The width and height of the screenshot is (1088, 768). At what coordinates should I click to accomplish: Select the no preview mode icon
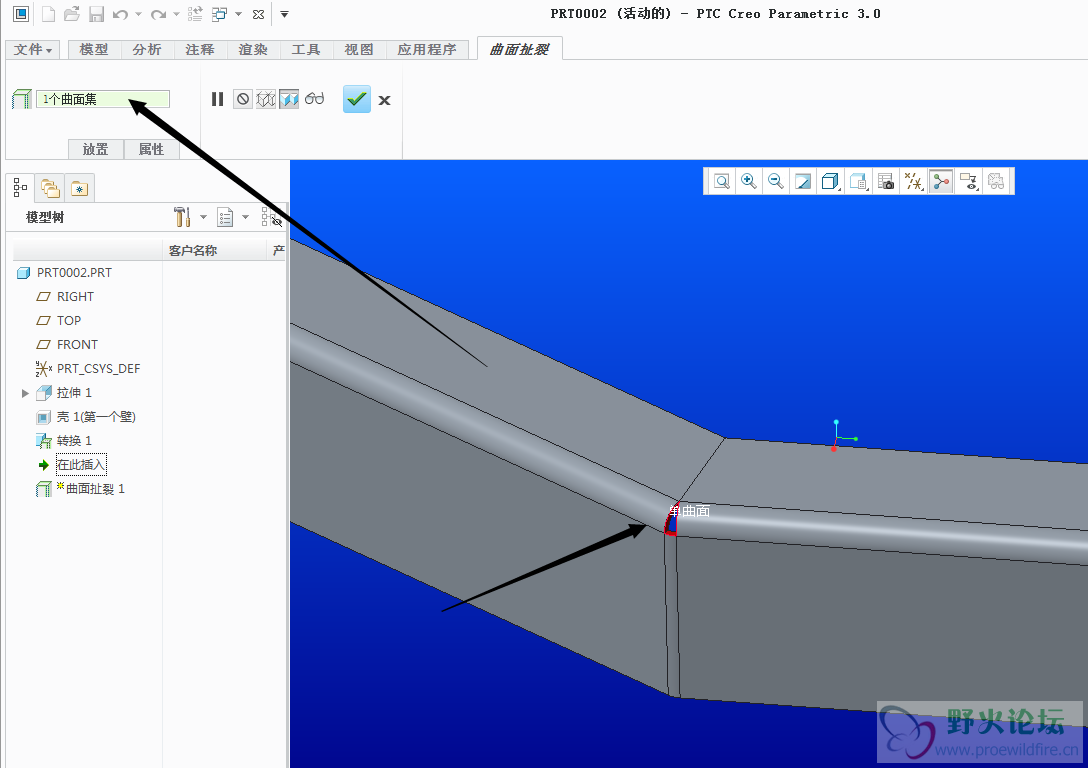tap(242, 99)
